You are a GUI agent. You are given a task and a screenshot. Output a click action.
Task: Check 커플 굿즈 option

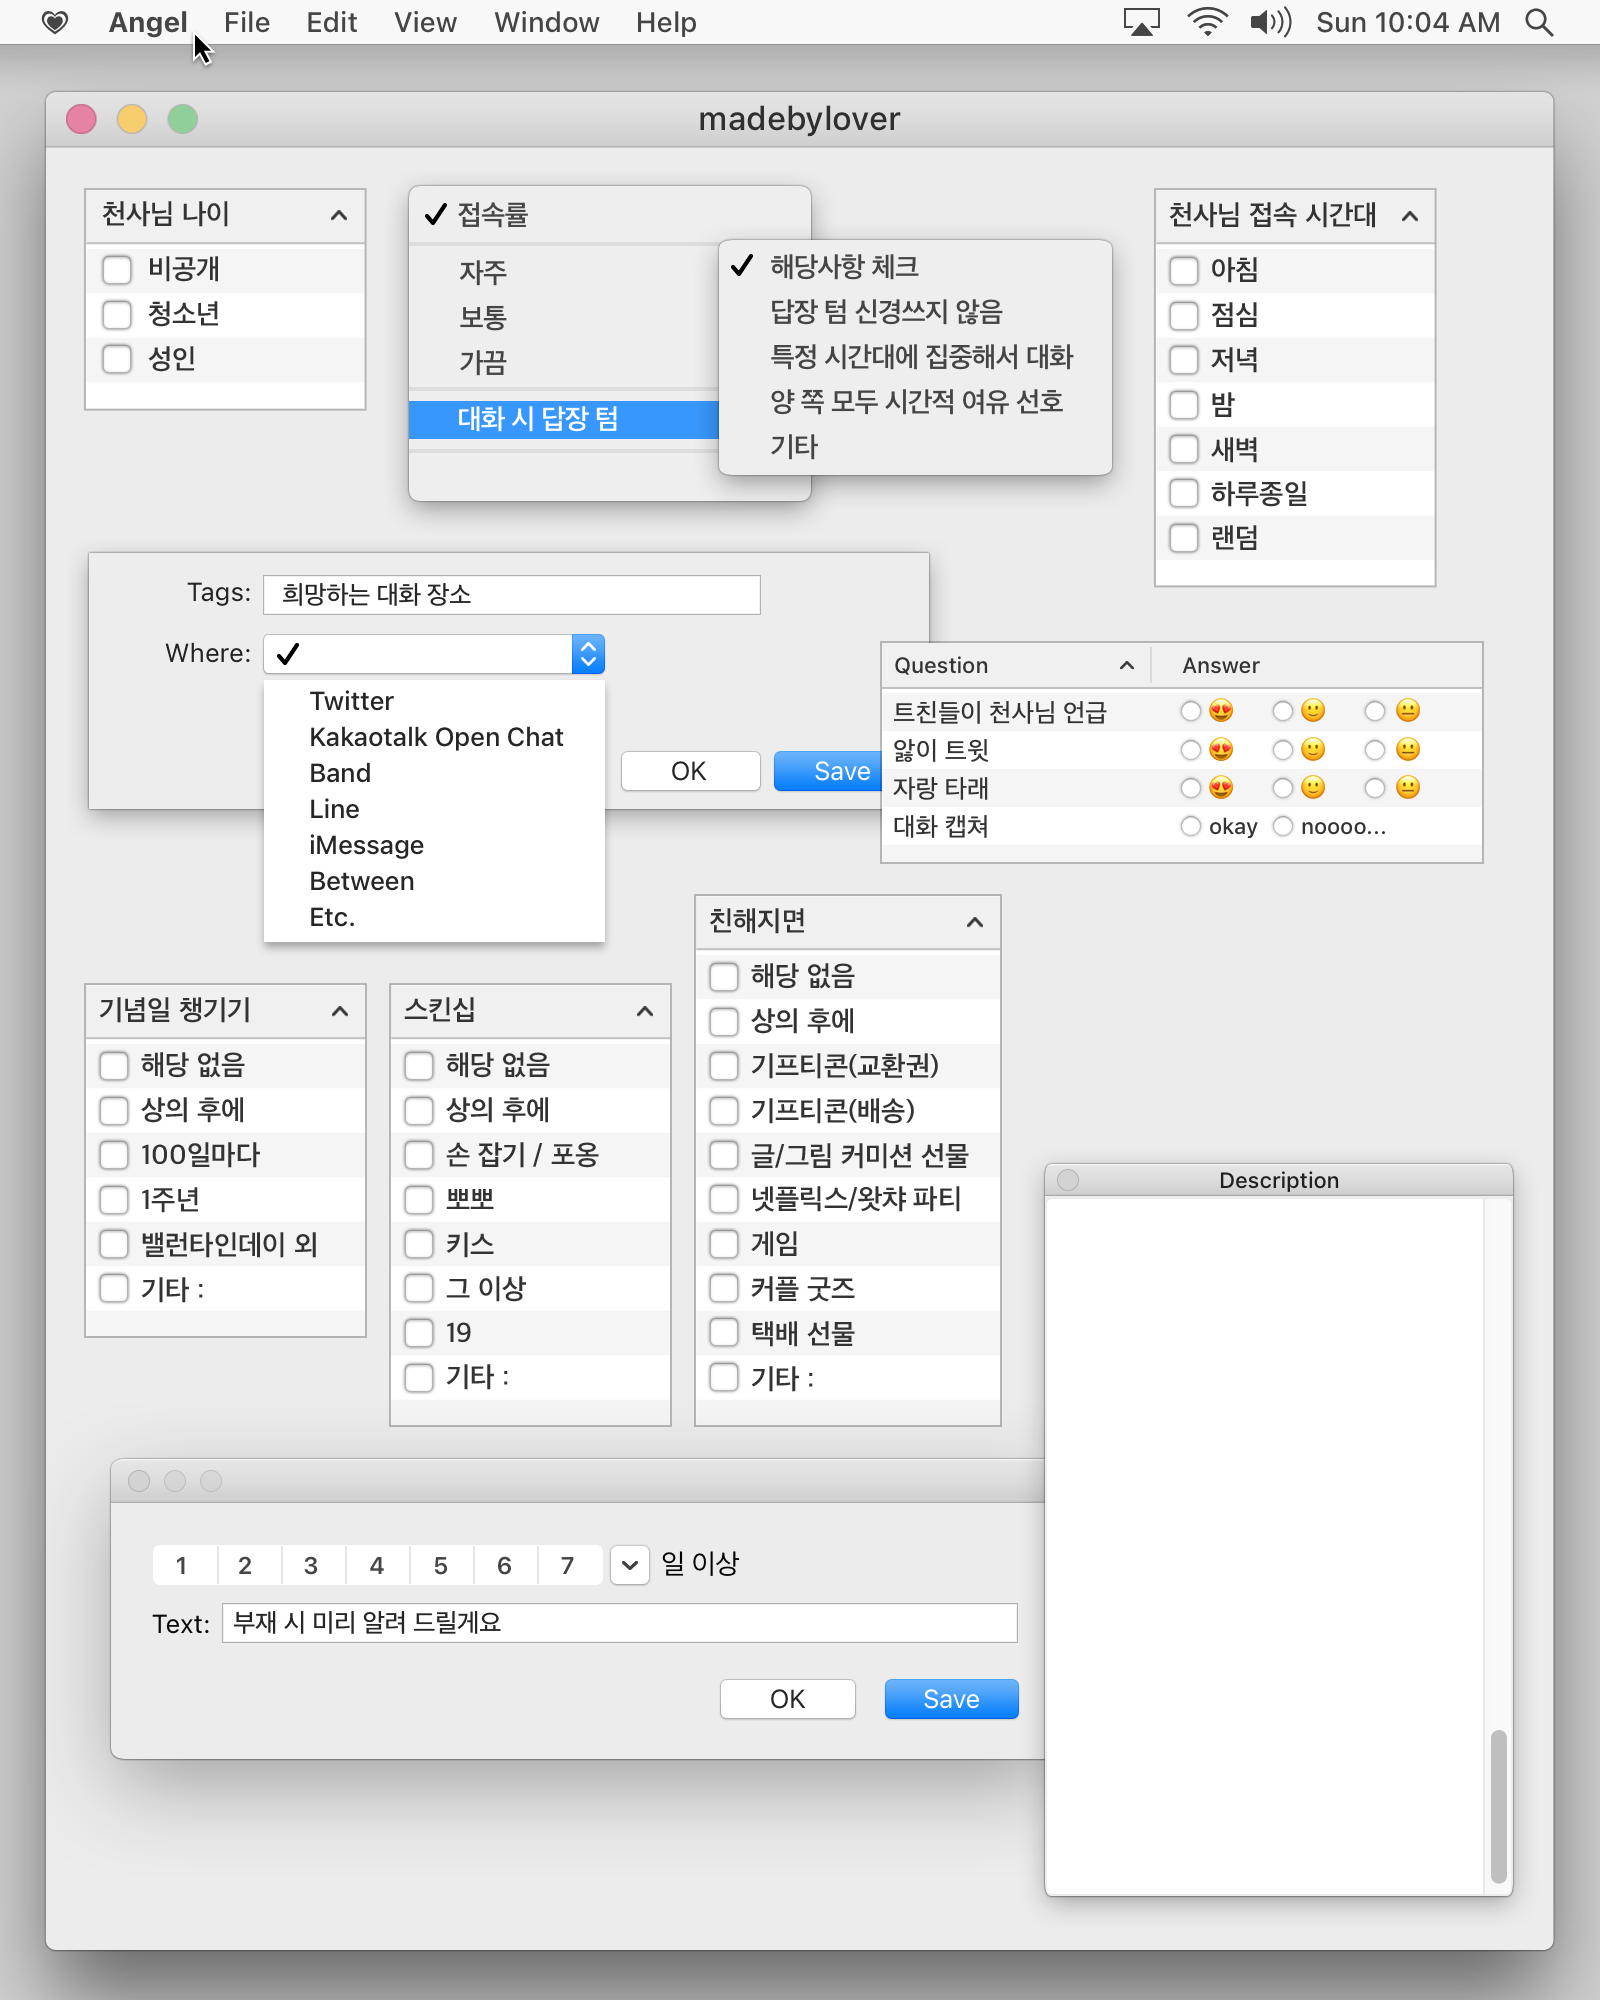[x=724, y=1288]
